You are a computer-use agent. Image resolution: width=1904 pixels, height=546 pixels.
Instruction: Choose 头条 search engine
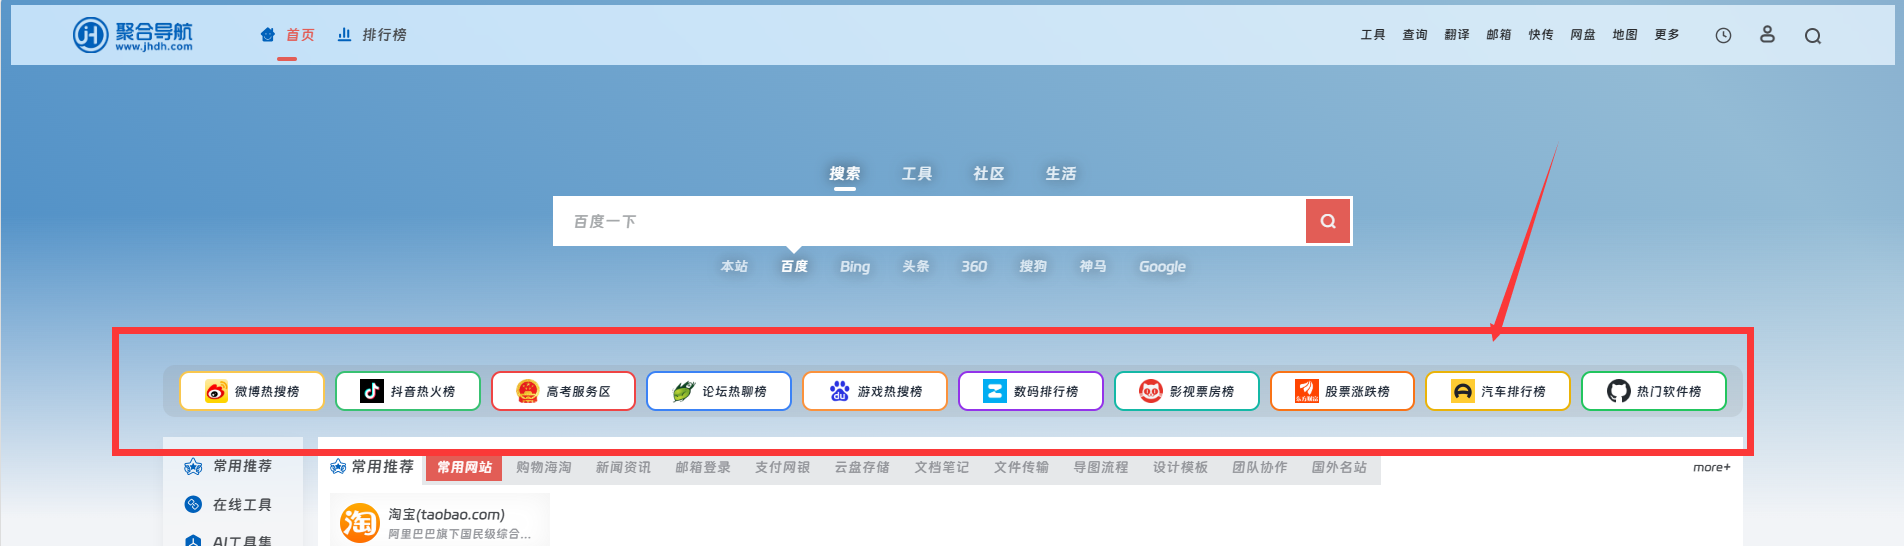(916, 267)
